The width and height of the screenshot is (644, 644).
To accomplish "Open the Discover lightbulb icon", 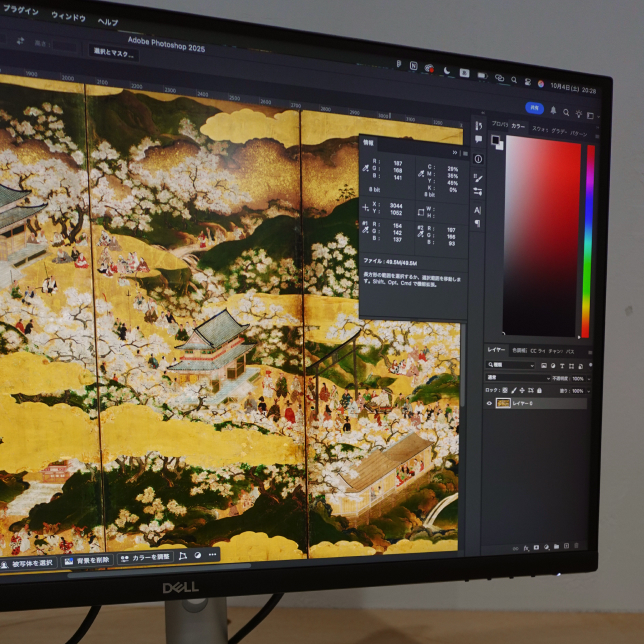I will (x=580, y=112).
